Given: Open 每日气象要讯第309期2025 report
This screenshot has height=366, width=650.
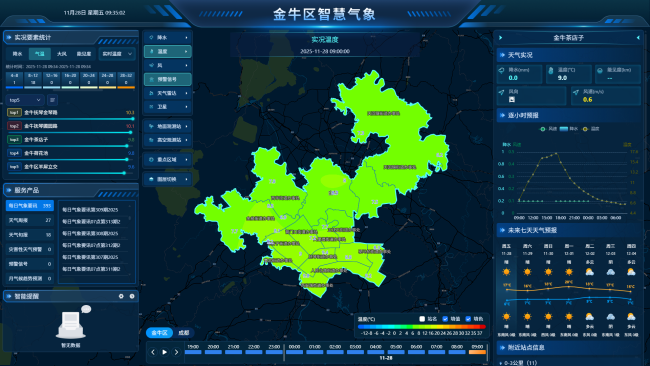Looking at the screenshot, I should (x=90, y=210).
